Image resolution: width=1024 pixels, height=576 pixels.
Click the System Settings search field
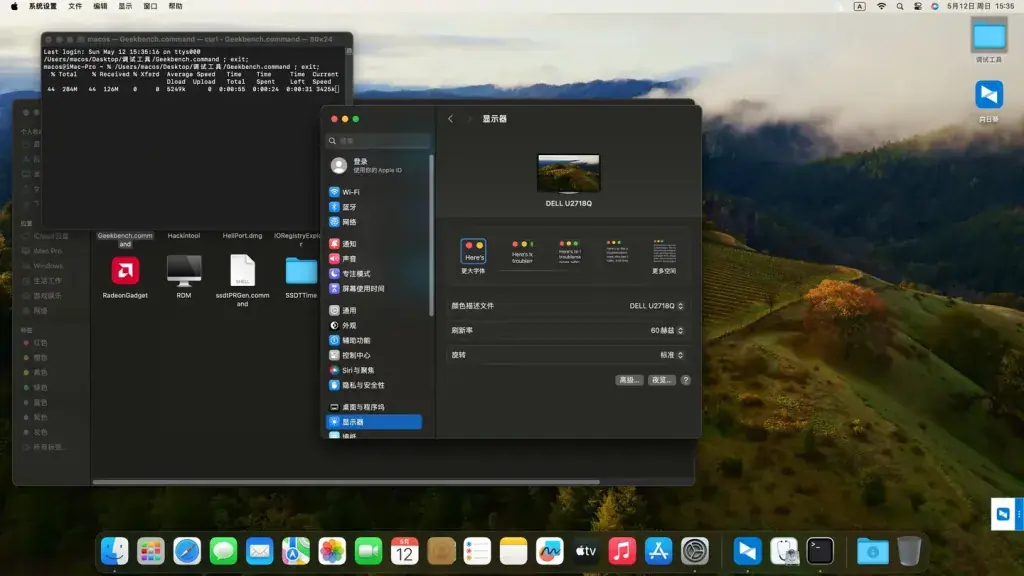point(378,140)
